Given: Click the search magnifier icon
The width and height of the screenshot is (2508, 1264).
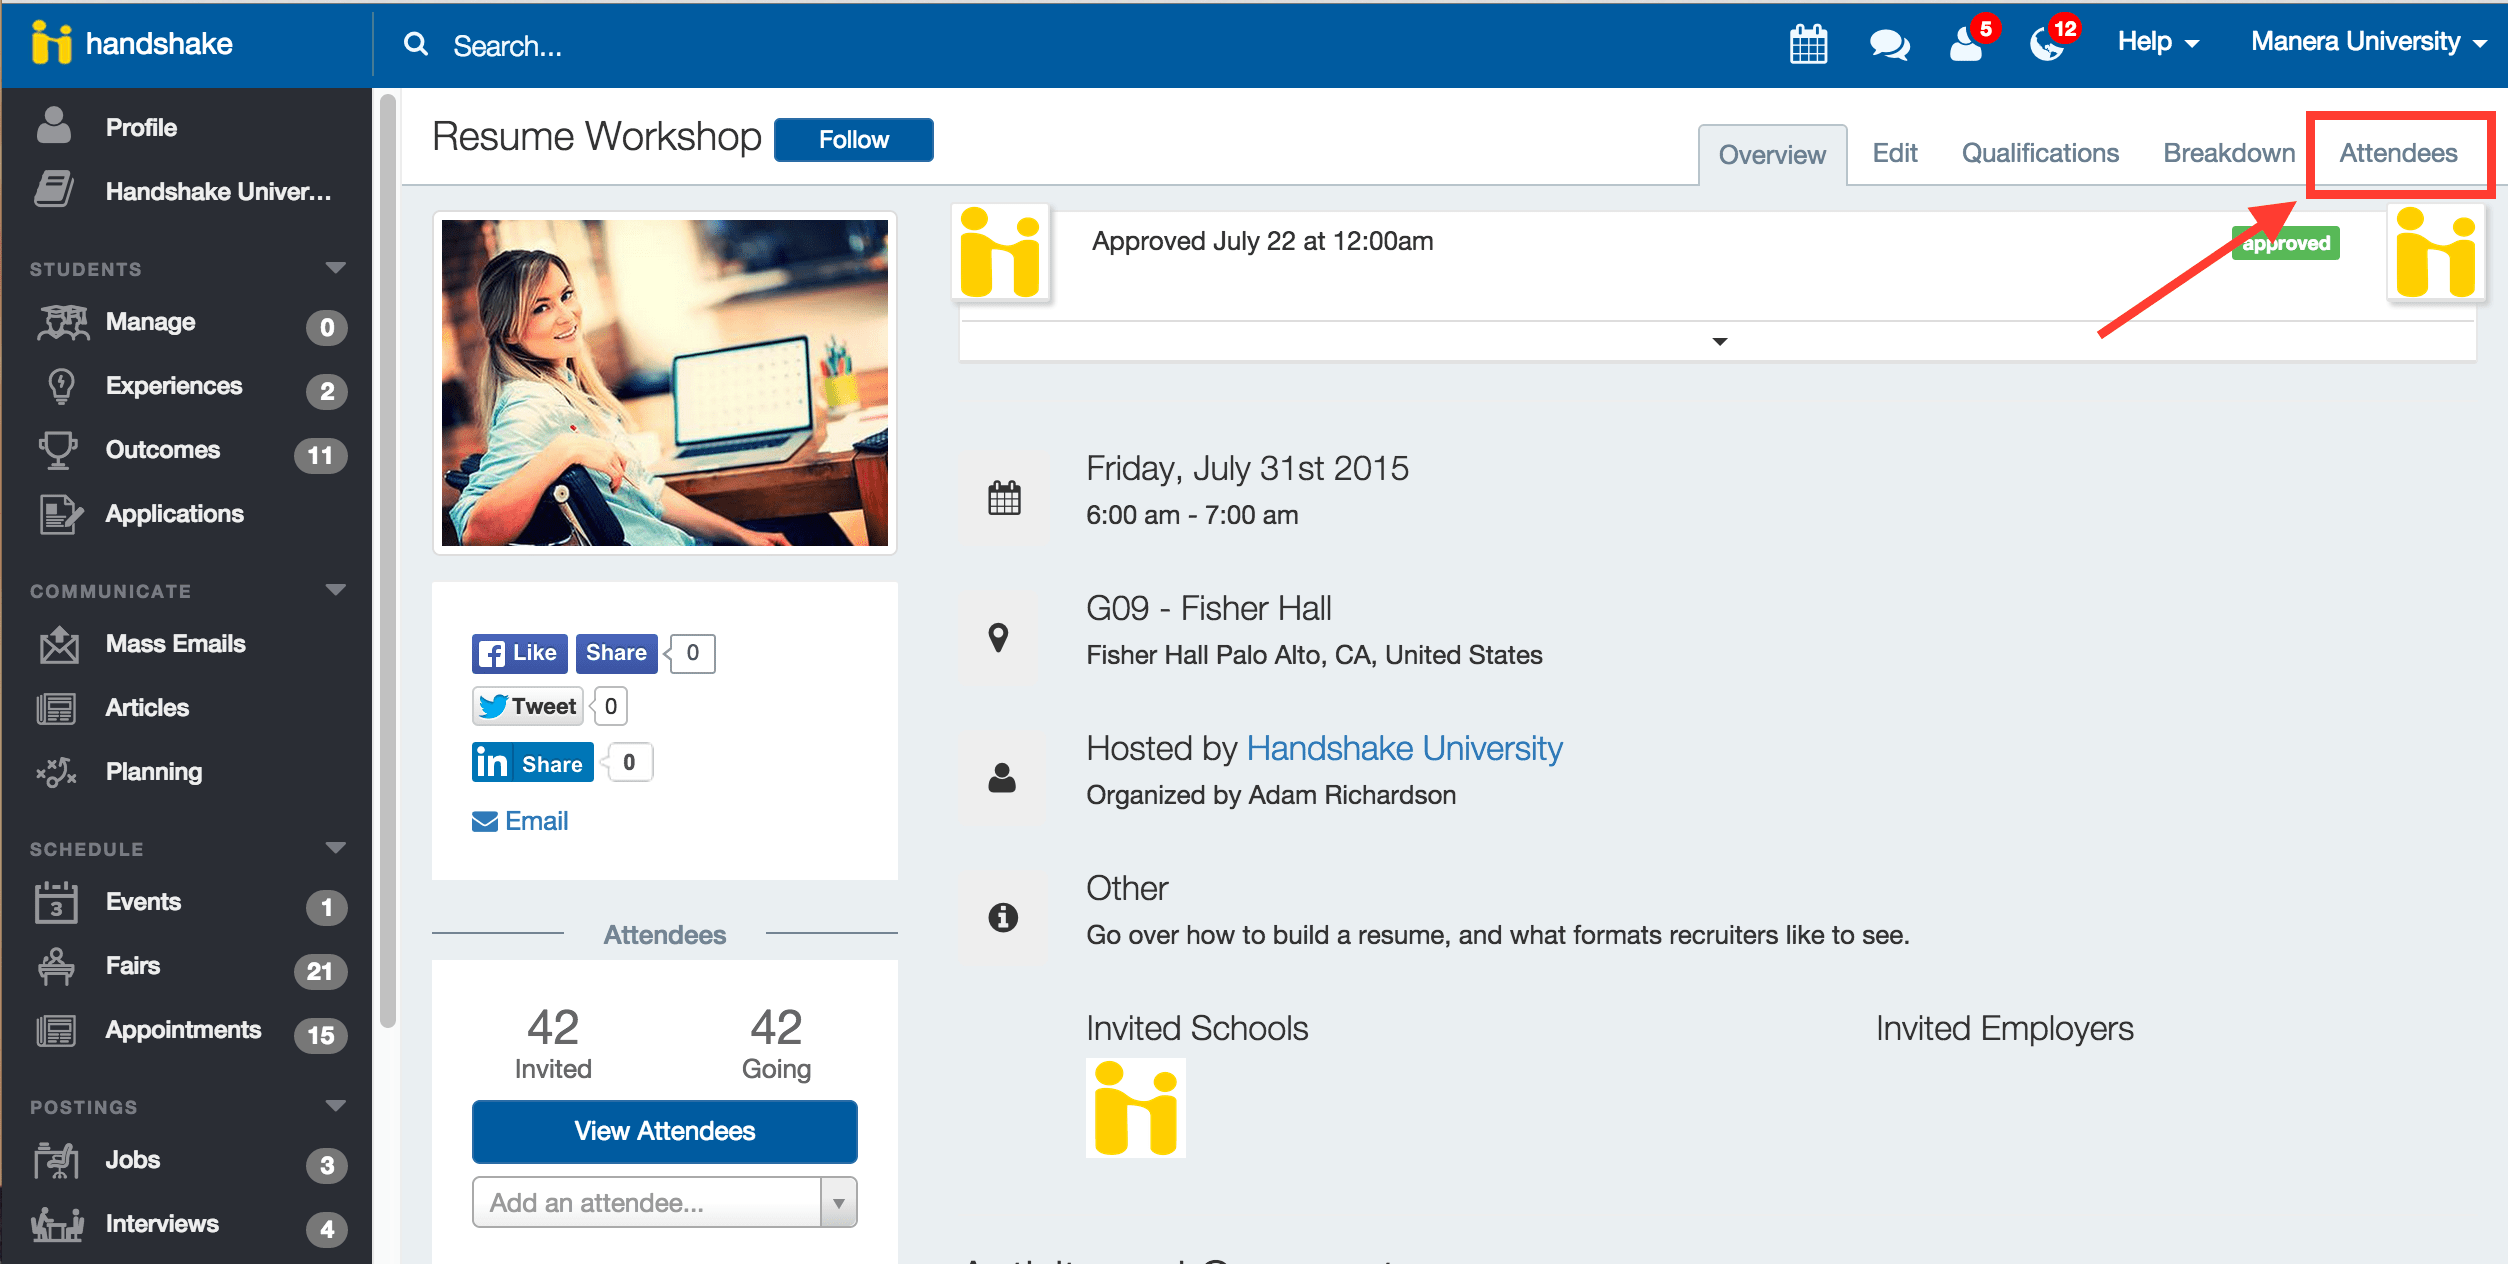Looking at the screenshot, I should (x=416, y=44).
